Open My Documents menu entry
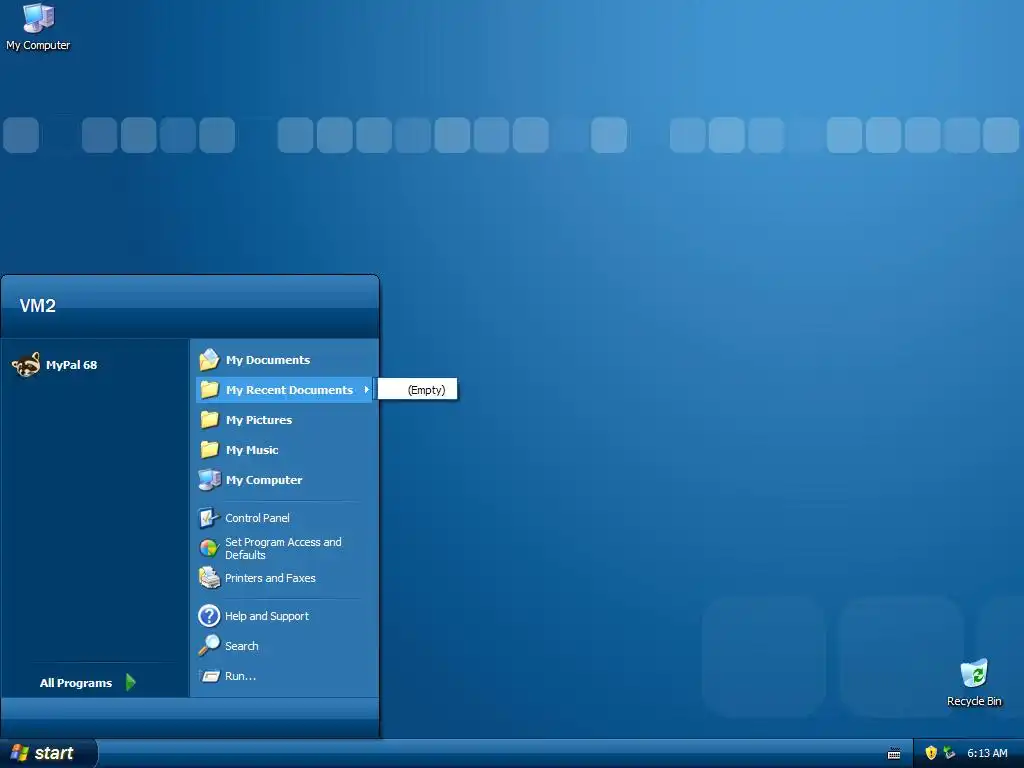This screenshot has width=1024, height=768. [x=284, y=360]
